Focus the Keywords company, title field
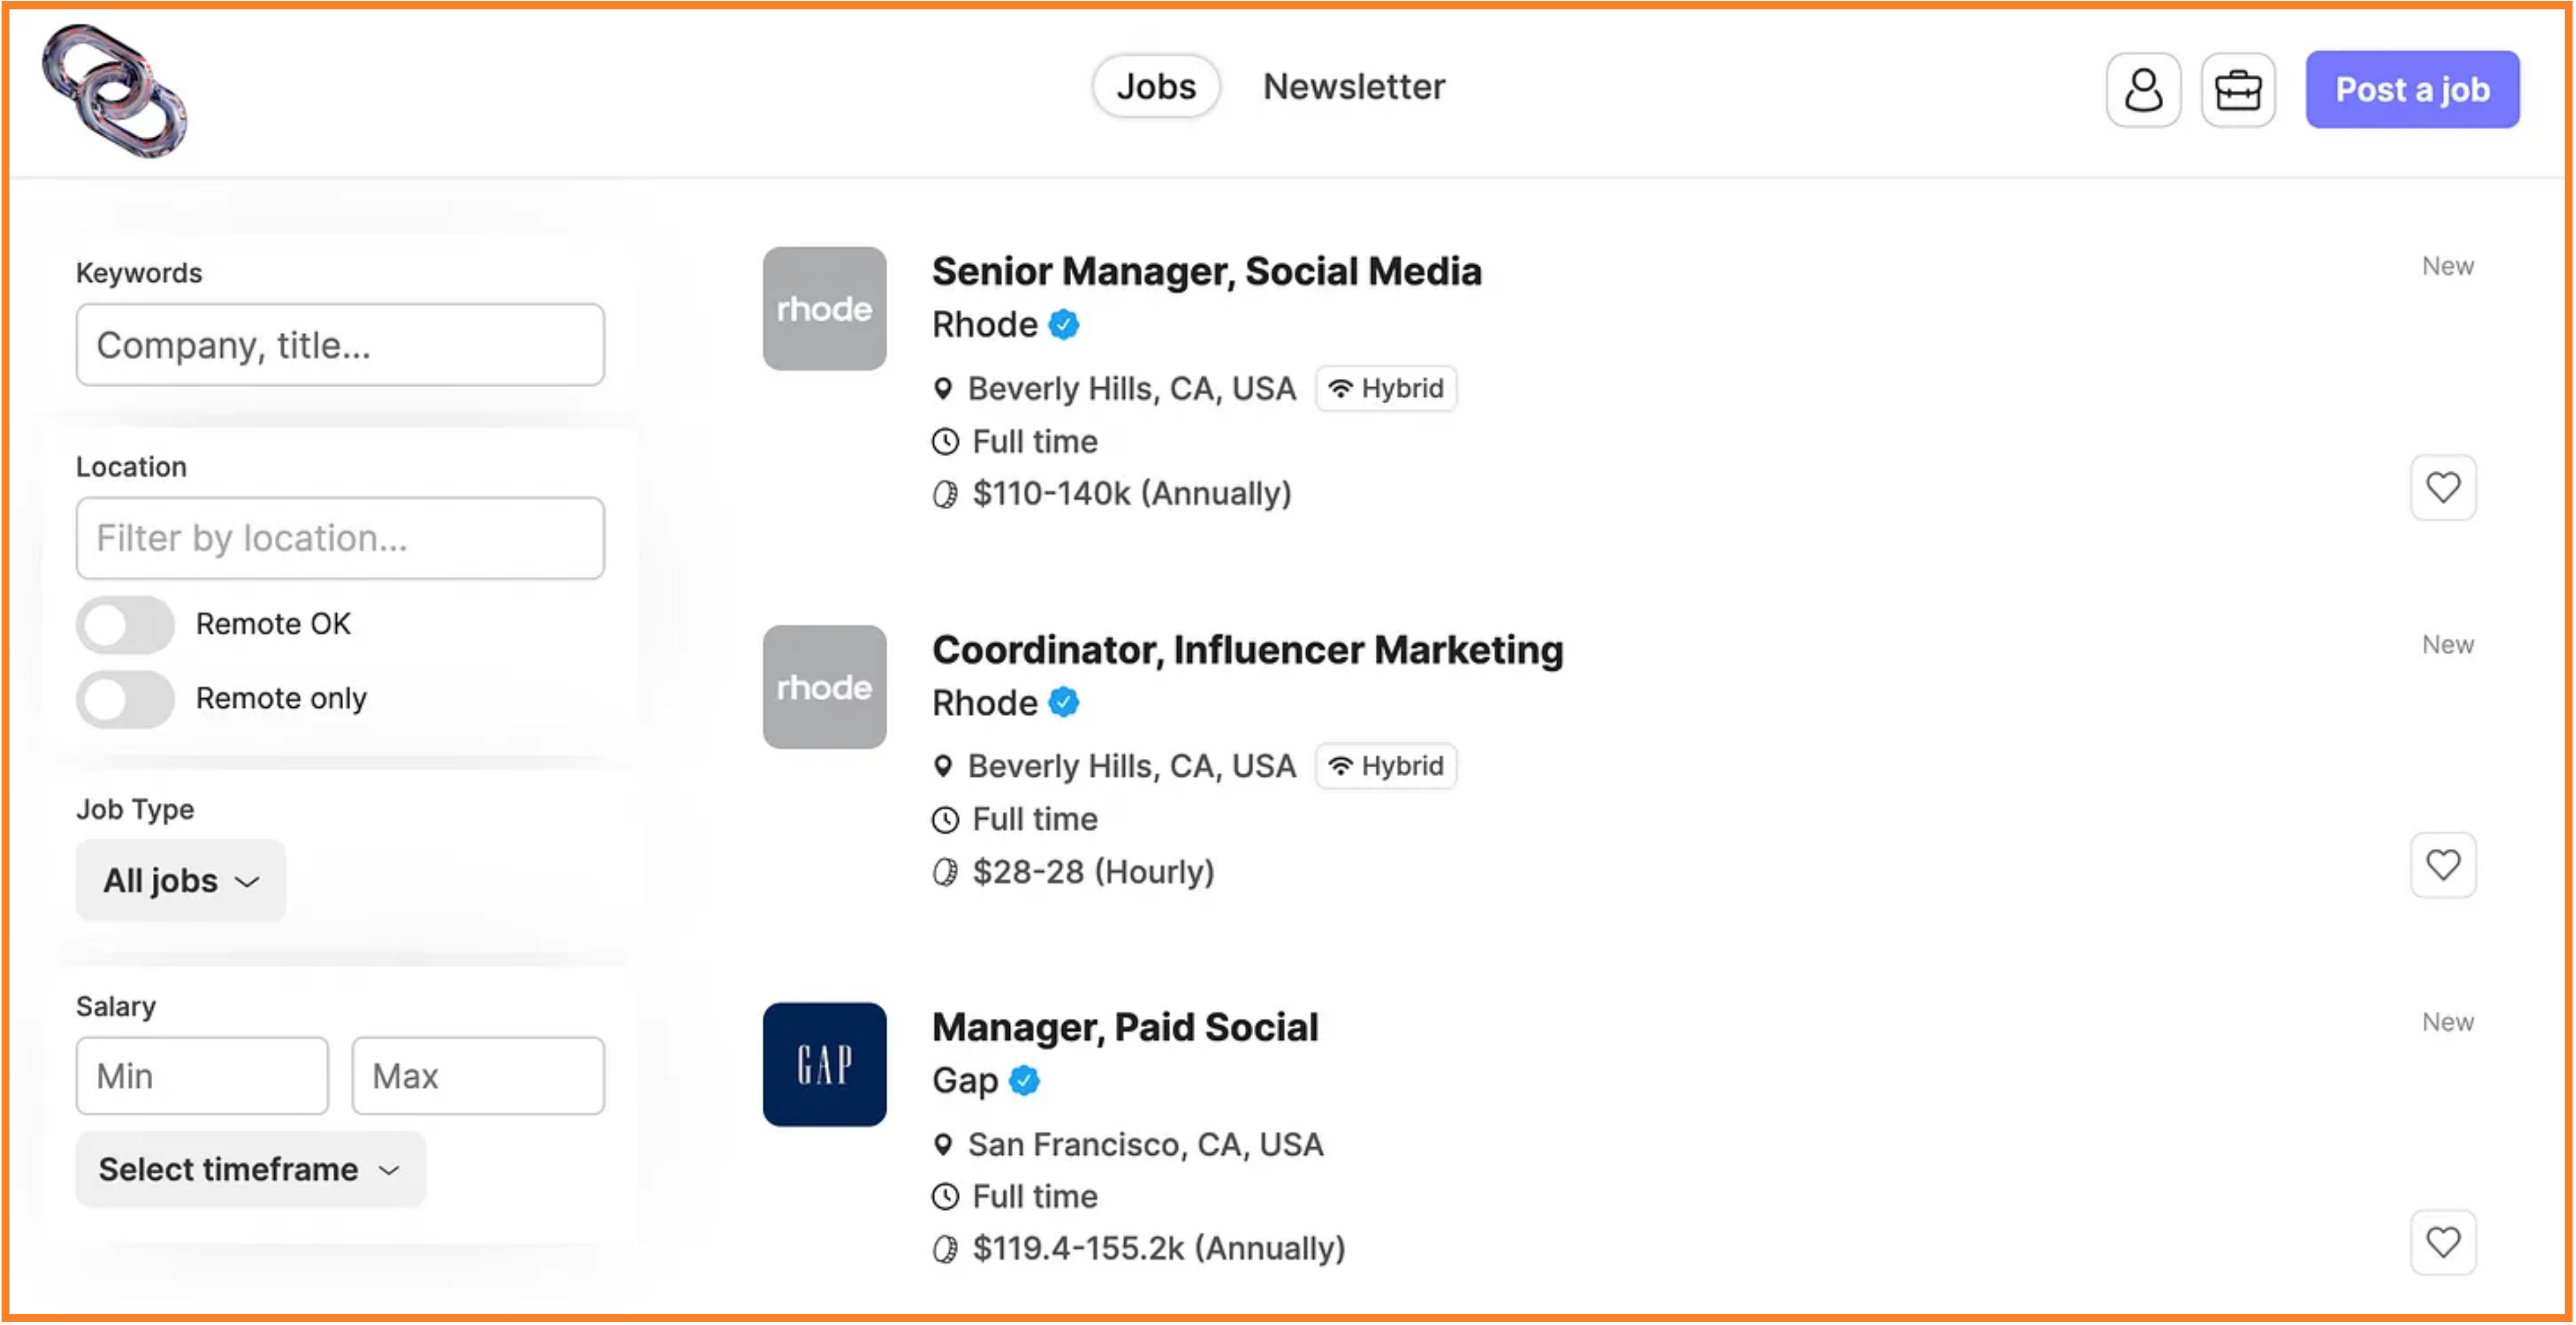The image size is (2576, 1325). (x=340, y=345)
